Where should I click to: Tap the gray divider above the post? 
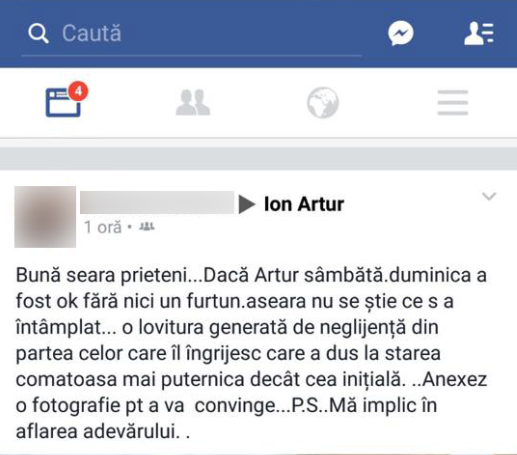coord(258,159)
